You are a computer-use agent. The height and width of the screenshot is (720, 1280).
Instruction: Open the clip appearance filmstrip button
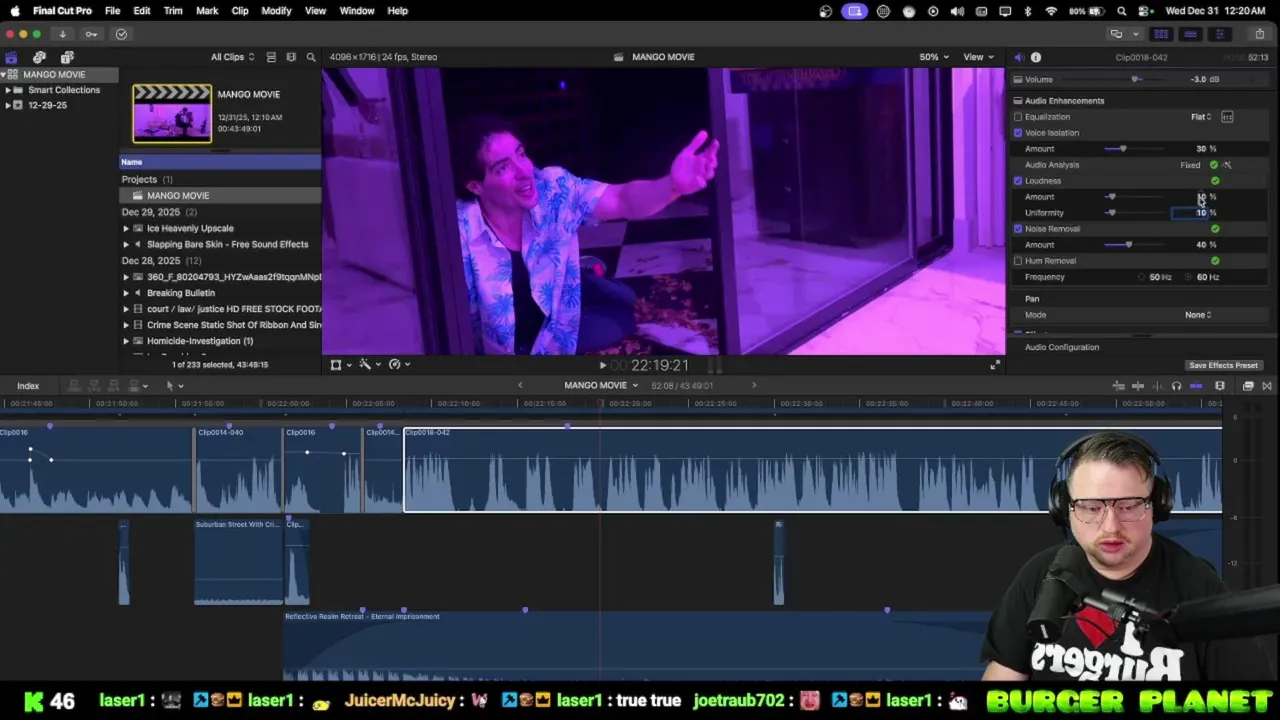coord(1220,386)
